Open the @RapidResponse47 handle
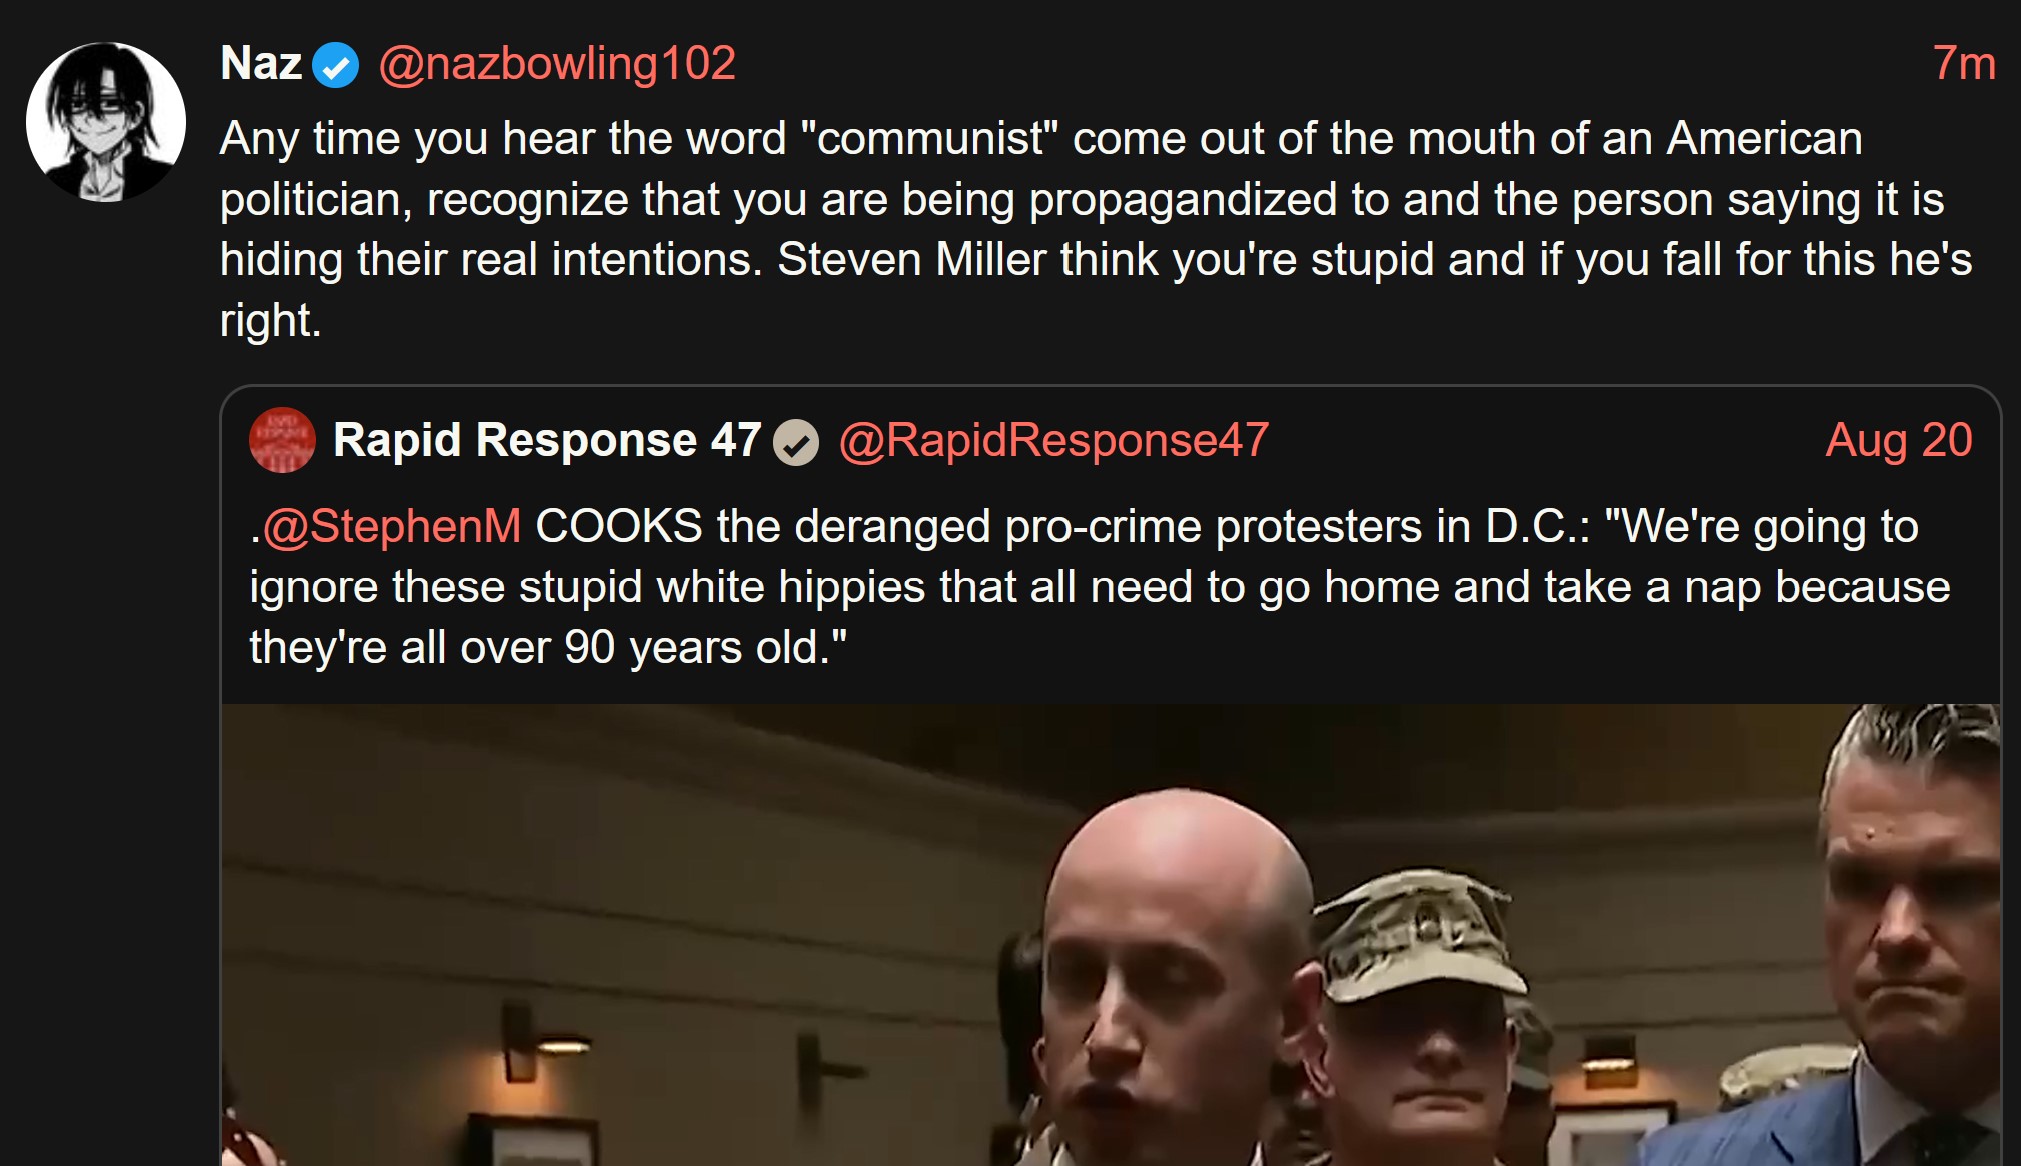This screenshot has height=1166, width=2021. (x=1054, y=440)
